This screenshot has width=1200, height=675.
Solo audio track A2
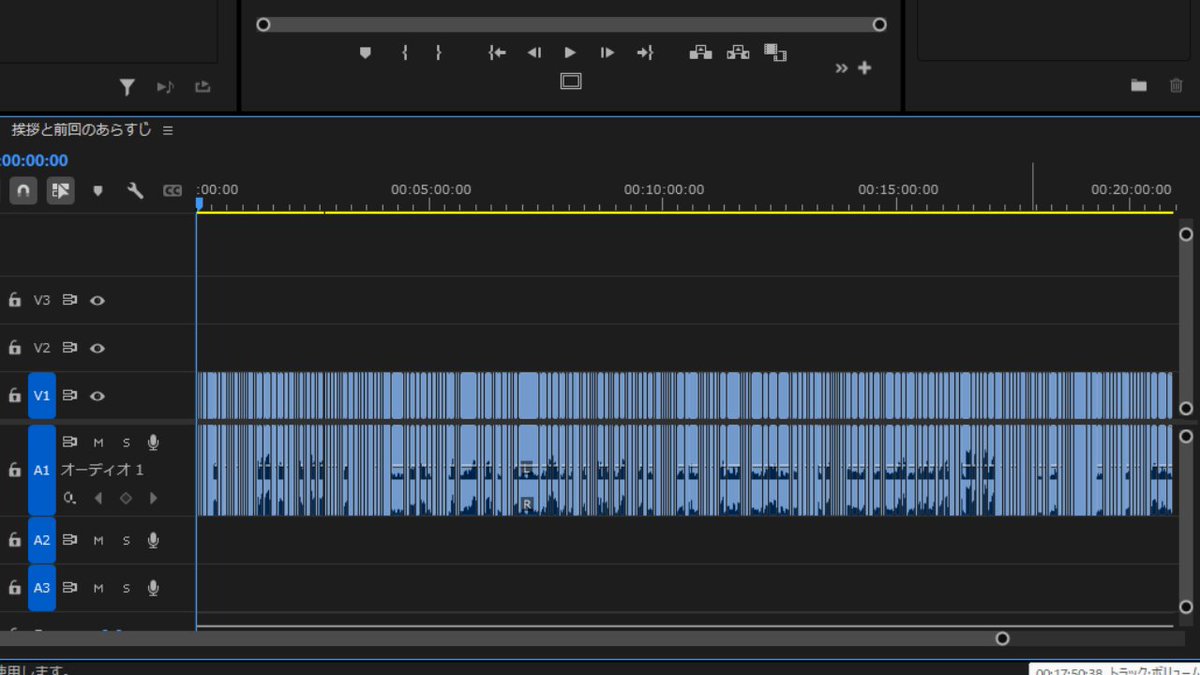coord(124,540)
